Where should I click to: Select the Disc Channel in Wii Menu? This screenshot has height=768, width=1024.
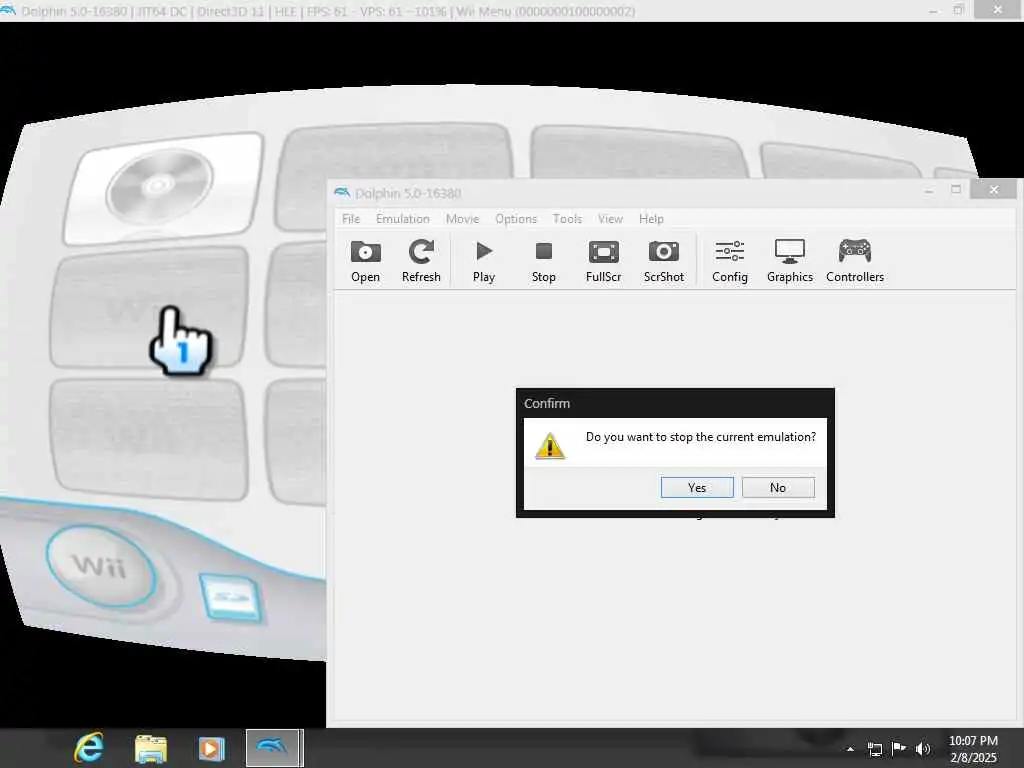click(x=163, y=187)
